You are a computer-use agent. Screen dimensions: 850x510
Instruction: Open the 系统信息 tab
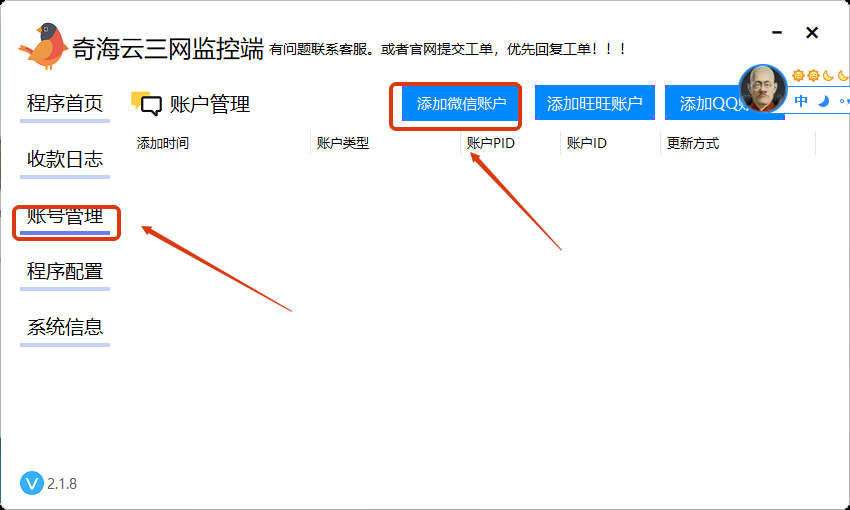coord(65,327)
